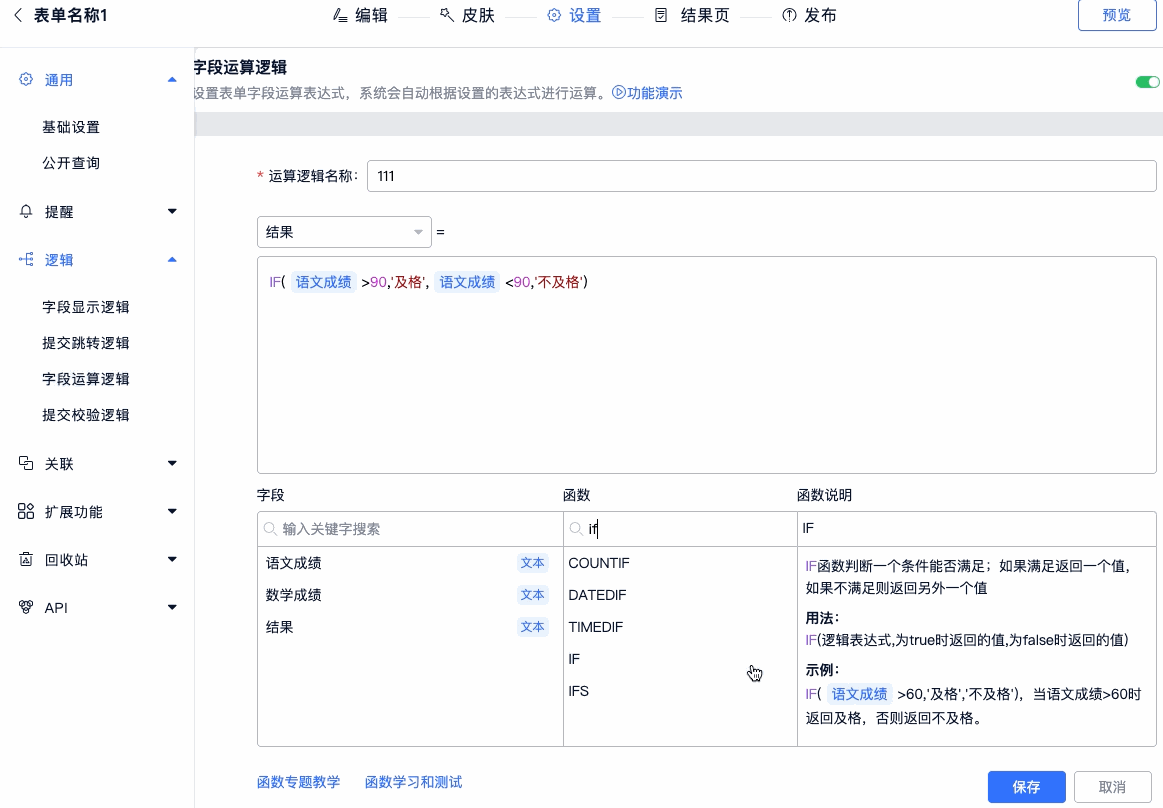Select the IFS function from list
The width and height of the screenshot is (1163, 808).
pos(579,691)
